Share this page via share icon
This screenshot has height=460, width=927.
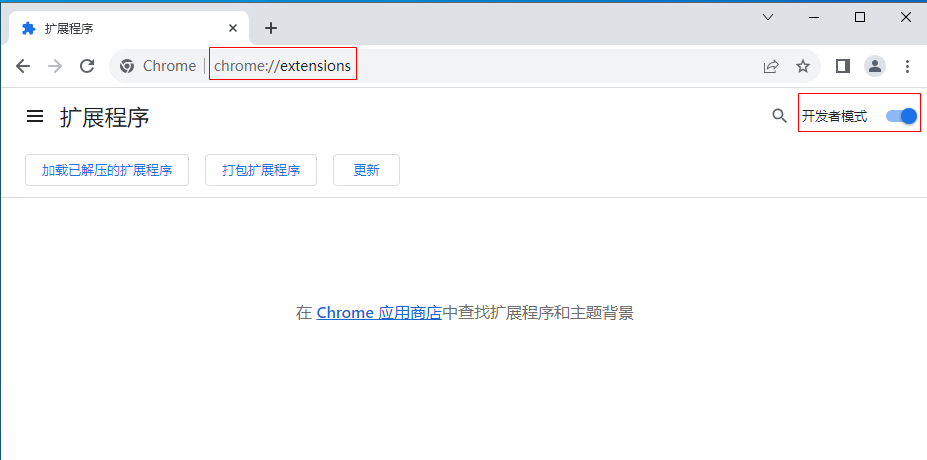[771, 66]
